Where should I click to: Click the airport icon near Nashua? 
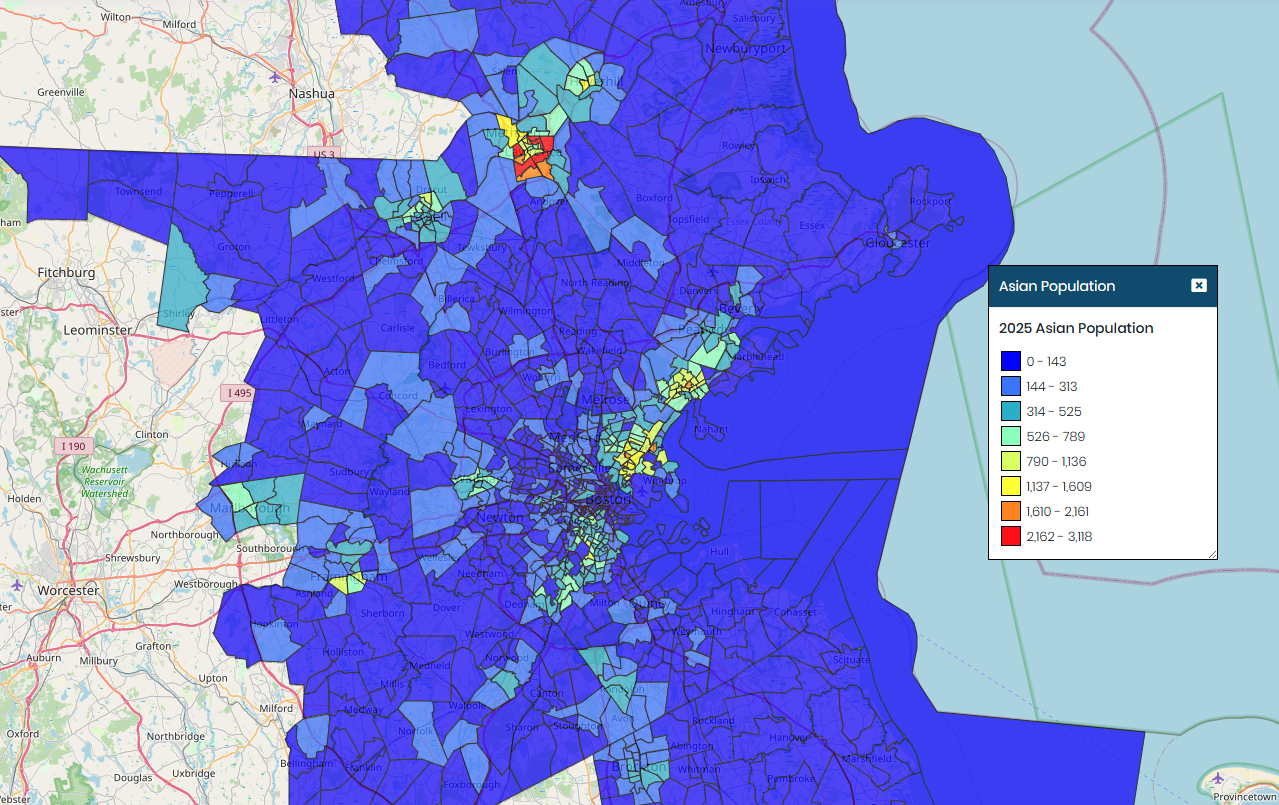(277, 76)
